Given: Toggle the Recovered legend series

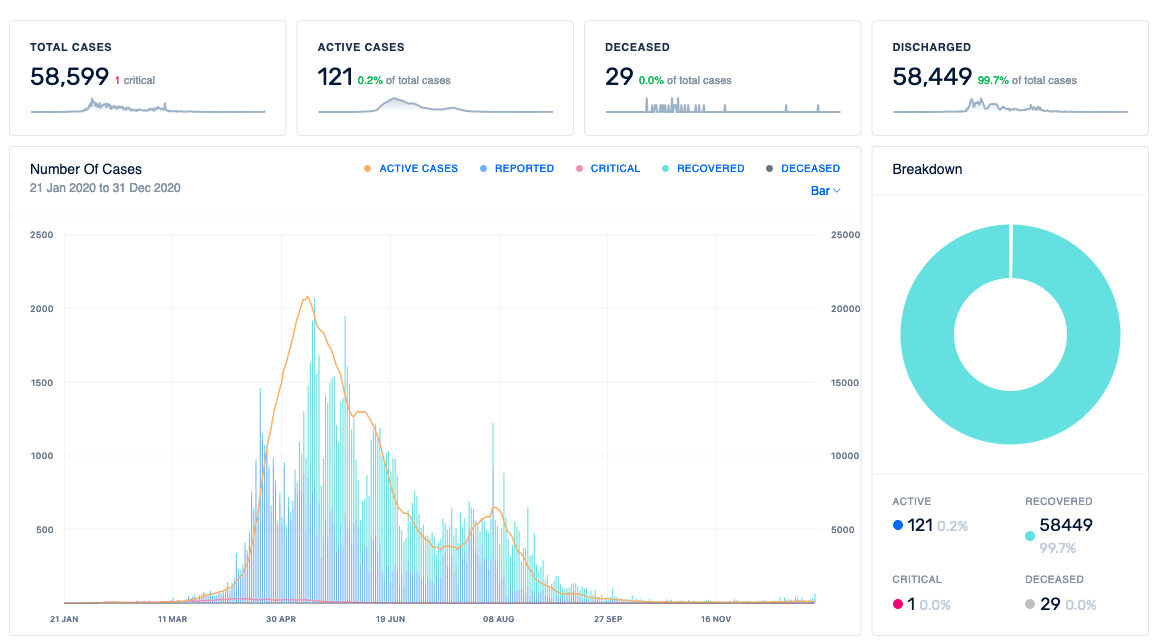Looking at the screenshot, I should [x=710, y=169].
